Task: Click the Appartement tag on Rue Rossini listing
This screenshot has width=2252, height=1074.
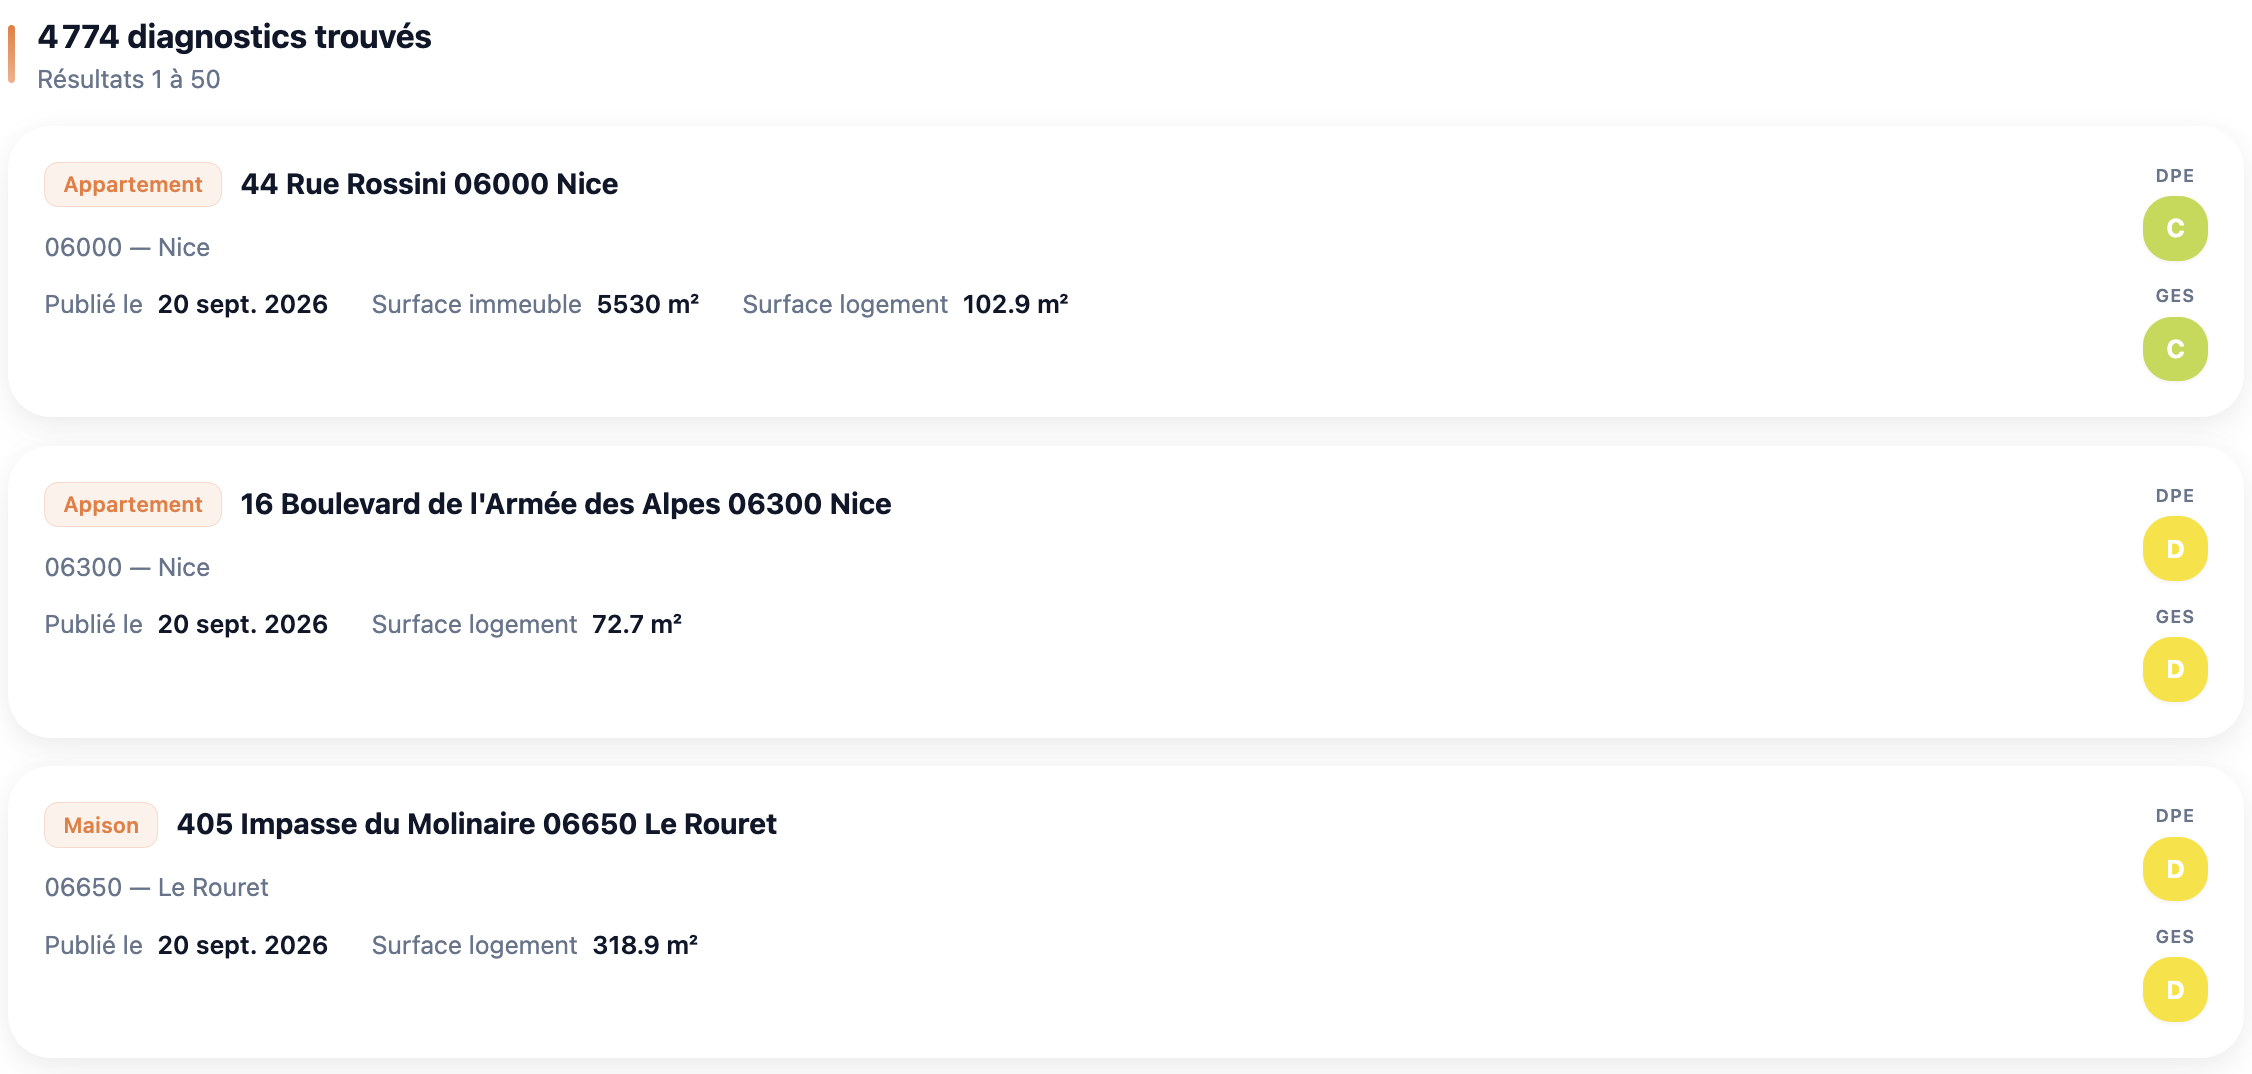Action: point(133,184)
